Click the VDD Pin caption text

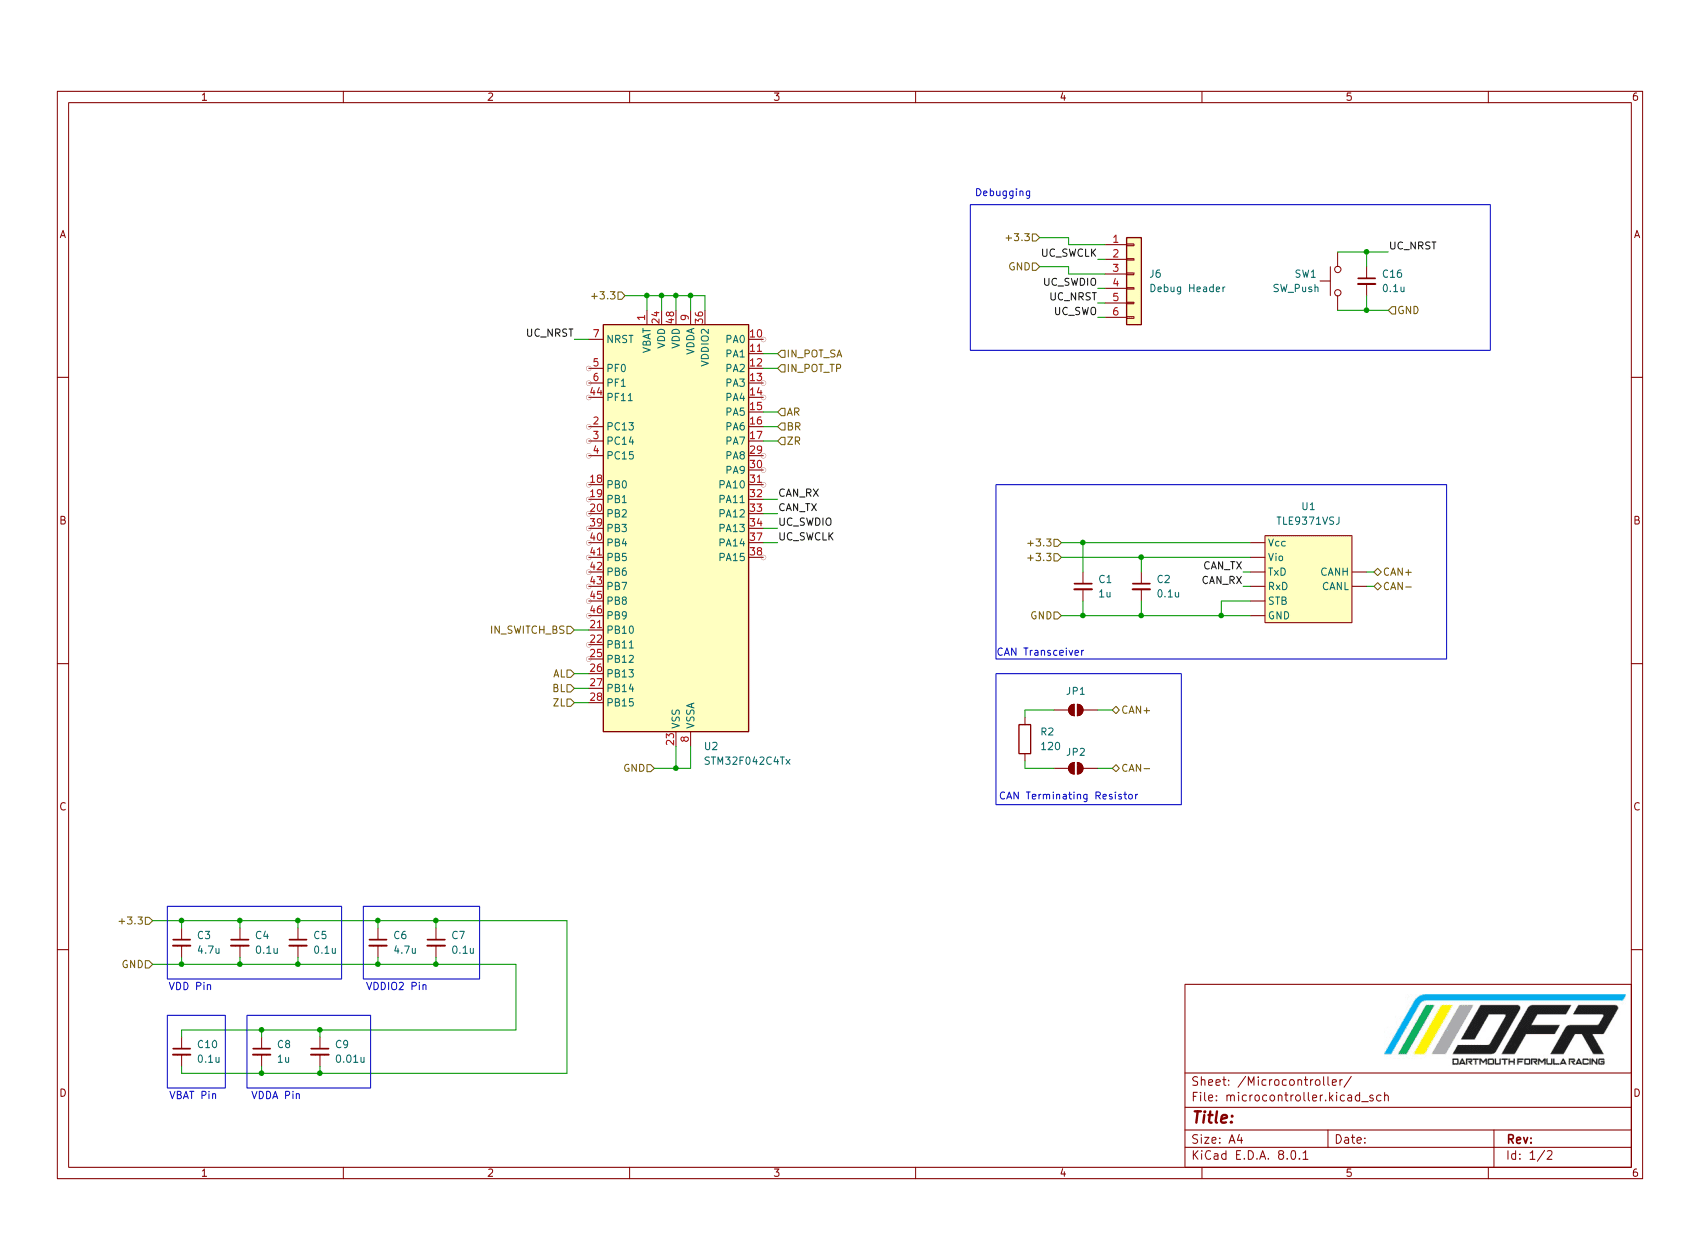click(190, 986)
